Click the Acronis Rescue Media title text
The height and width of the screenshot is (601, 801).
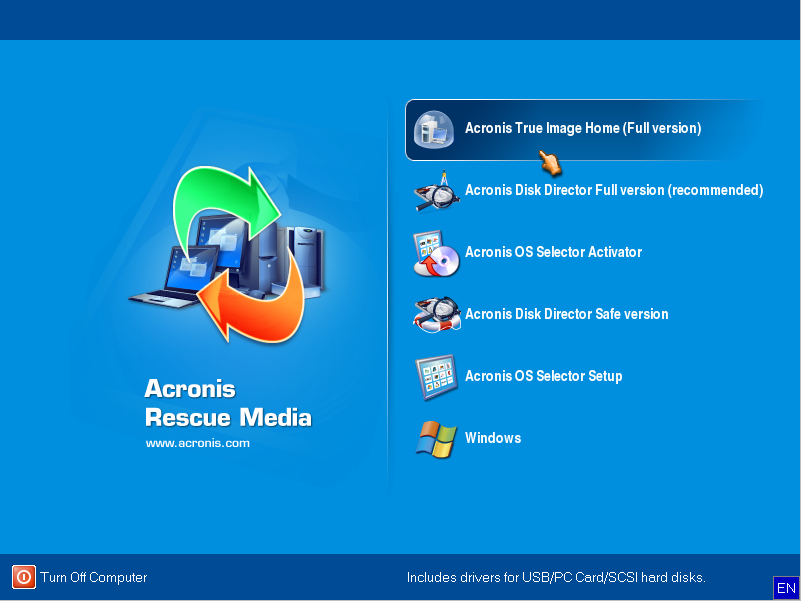(x=228, y=403)
